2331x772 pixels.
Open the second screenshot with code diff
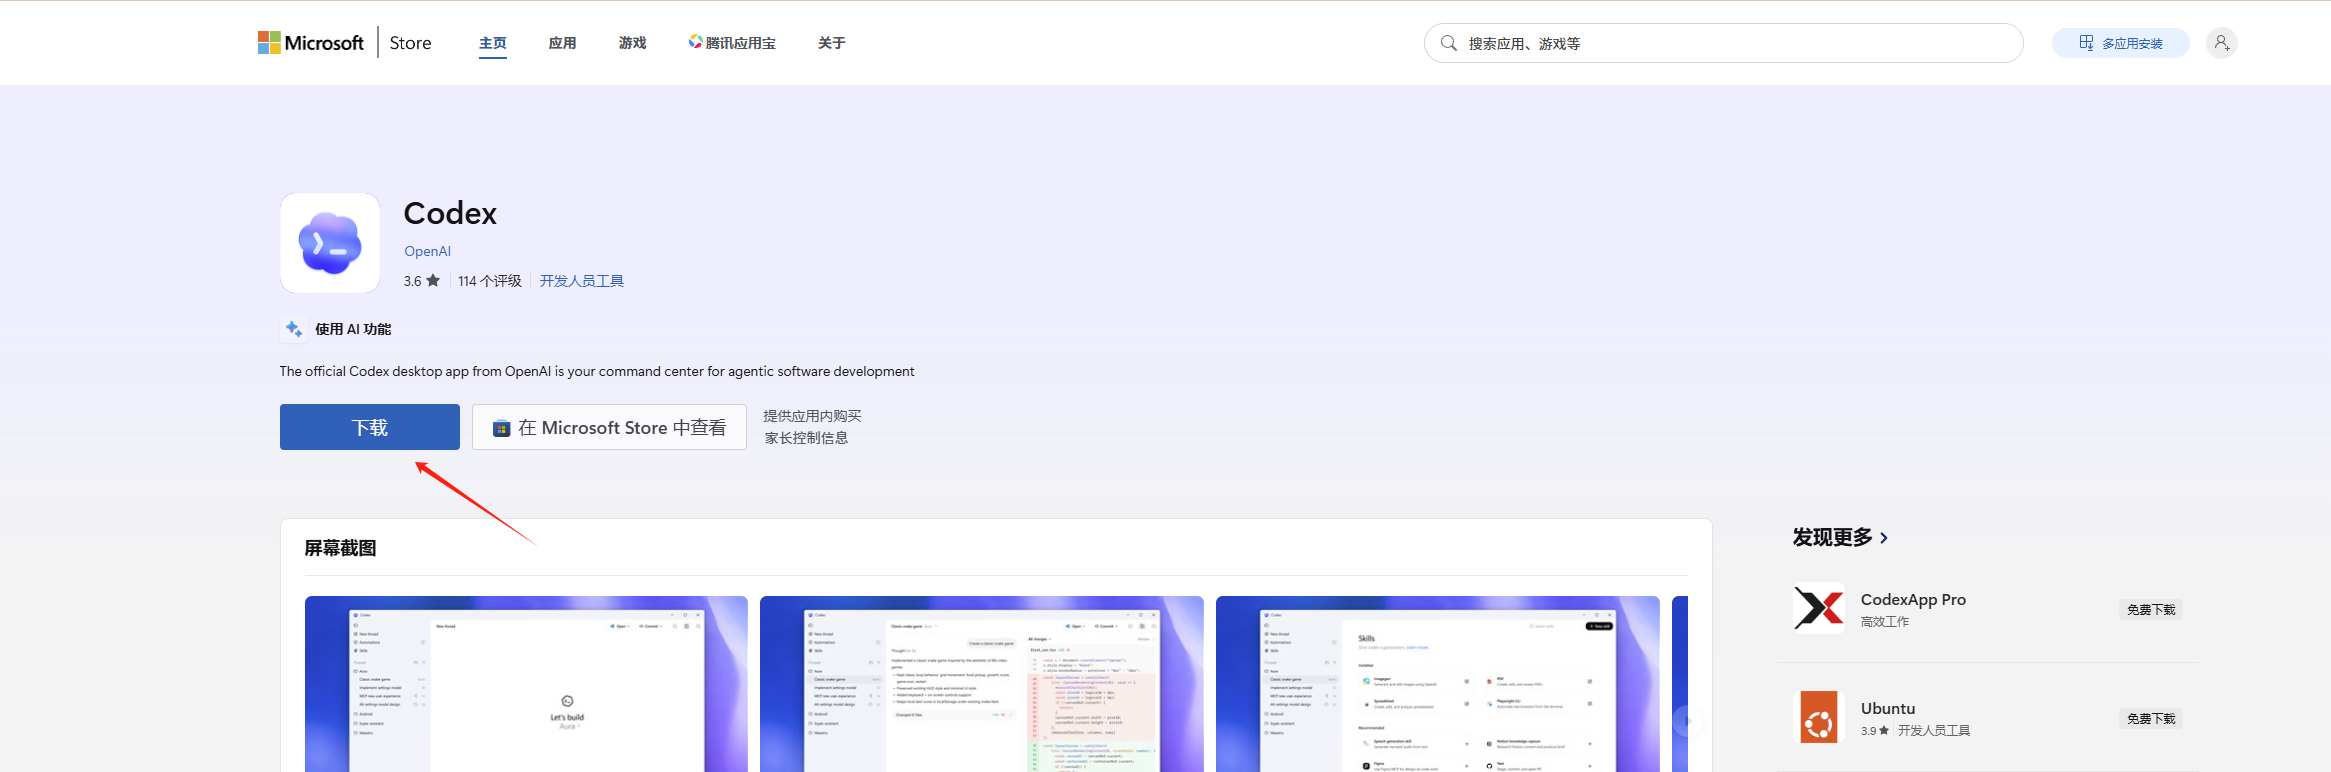[x=982, y=684]
